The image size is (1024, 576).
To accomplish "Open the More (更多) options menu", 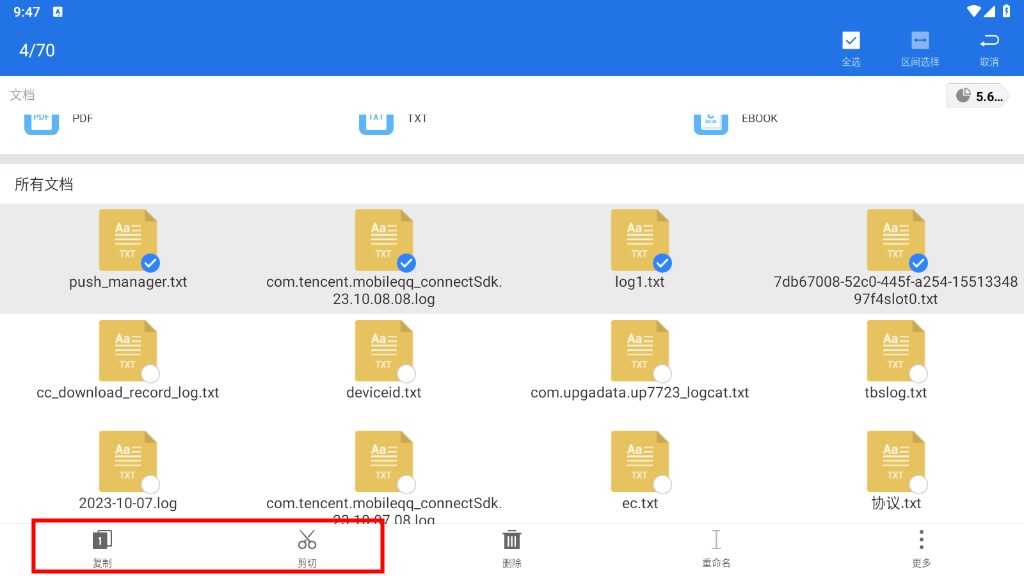I will click(x=921, y=541).
